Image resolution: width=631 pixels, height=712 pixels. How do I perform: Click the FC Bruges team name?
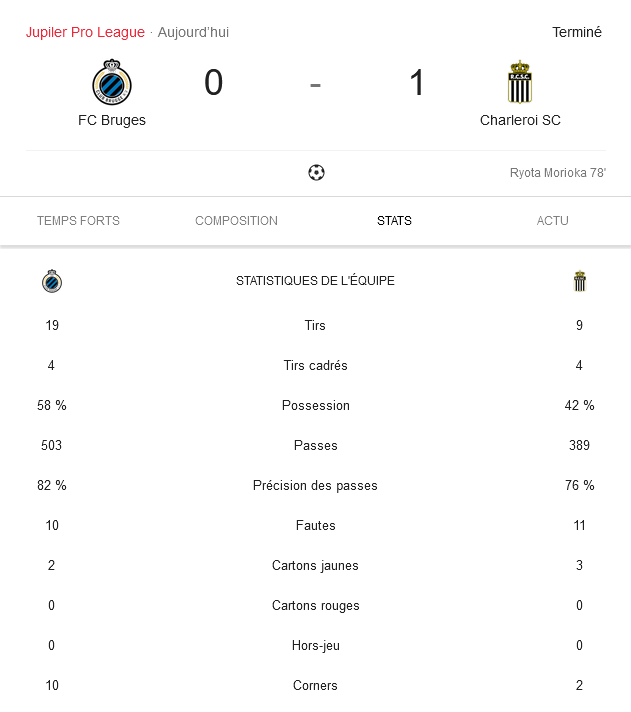(x=112, y=120)
